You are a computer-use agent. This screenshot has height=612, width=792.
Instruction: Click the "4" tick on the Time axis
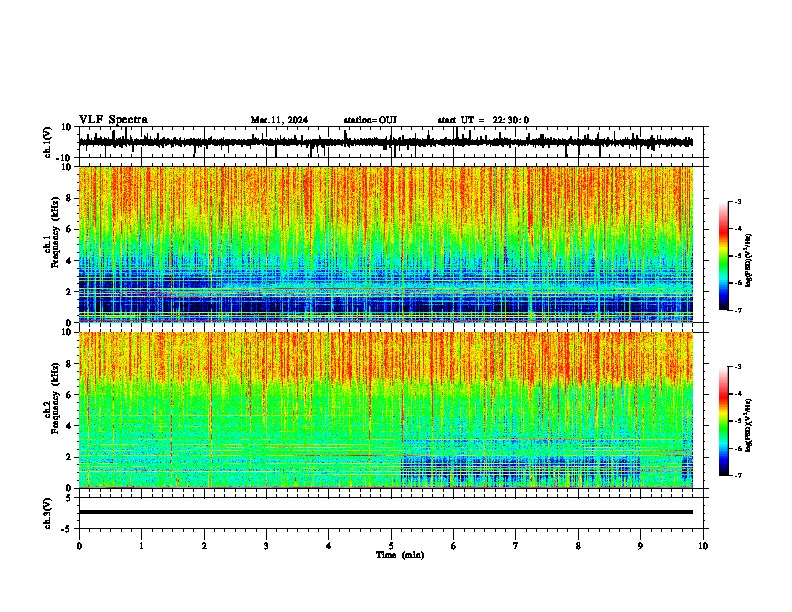pos(329,546)
